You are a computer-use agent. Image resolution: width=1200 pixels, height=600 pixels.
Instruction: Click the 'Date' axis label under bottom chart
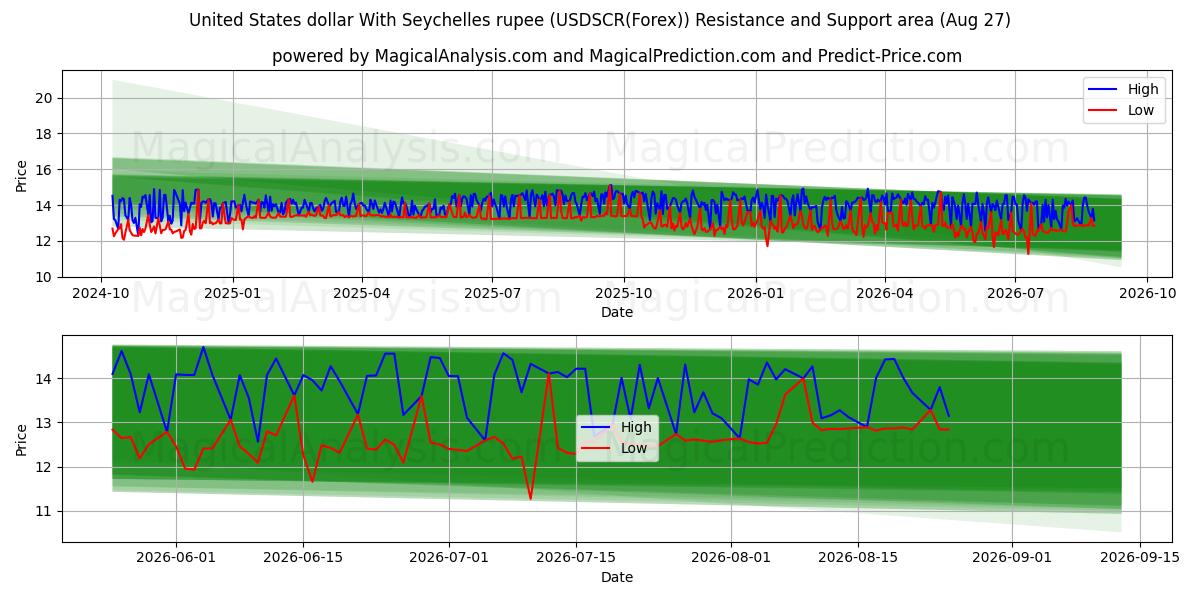click(617, 577)
